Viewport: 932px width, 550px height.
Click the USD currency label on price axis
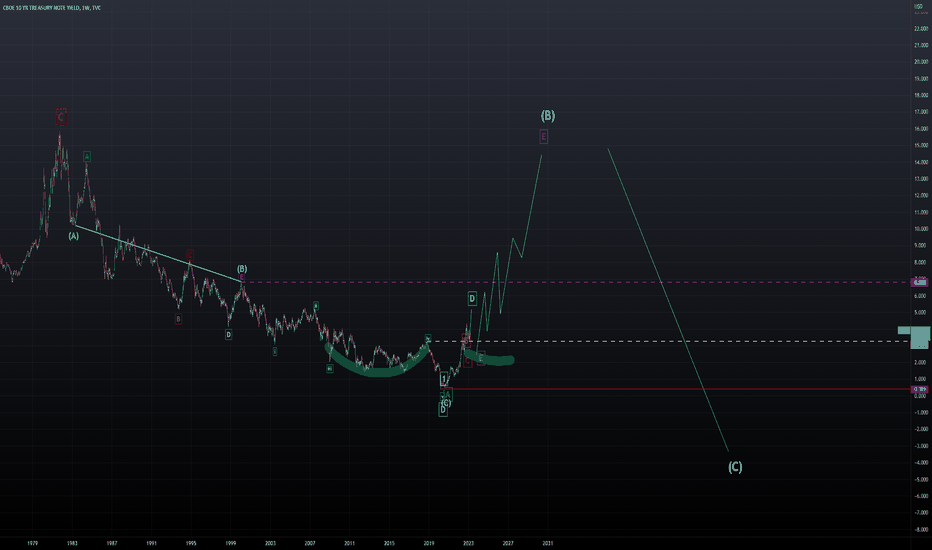click(918, 7)
